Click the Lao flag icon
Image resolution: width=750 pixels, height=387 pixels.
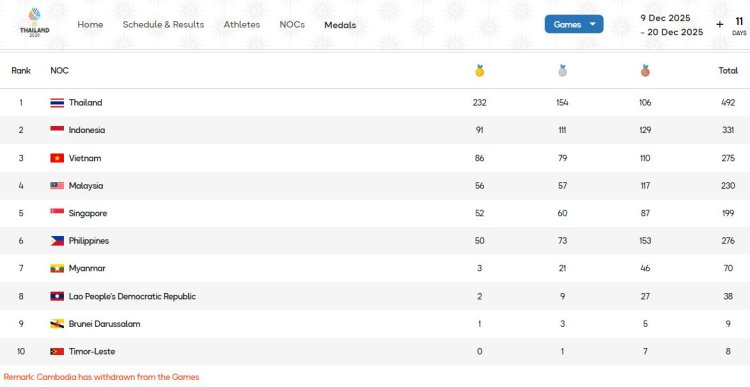pos(57,296)
